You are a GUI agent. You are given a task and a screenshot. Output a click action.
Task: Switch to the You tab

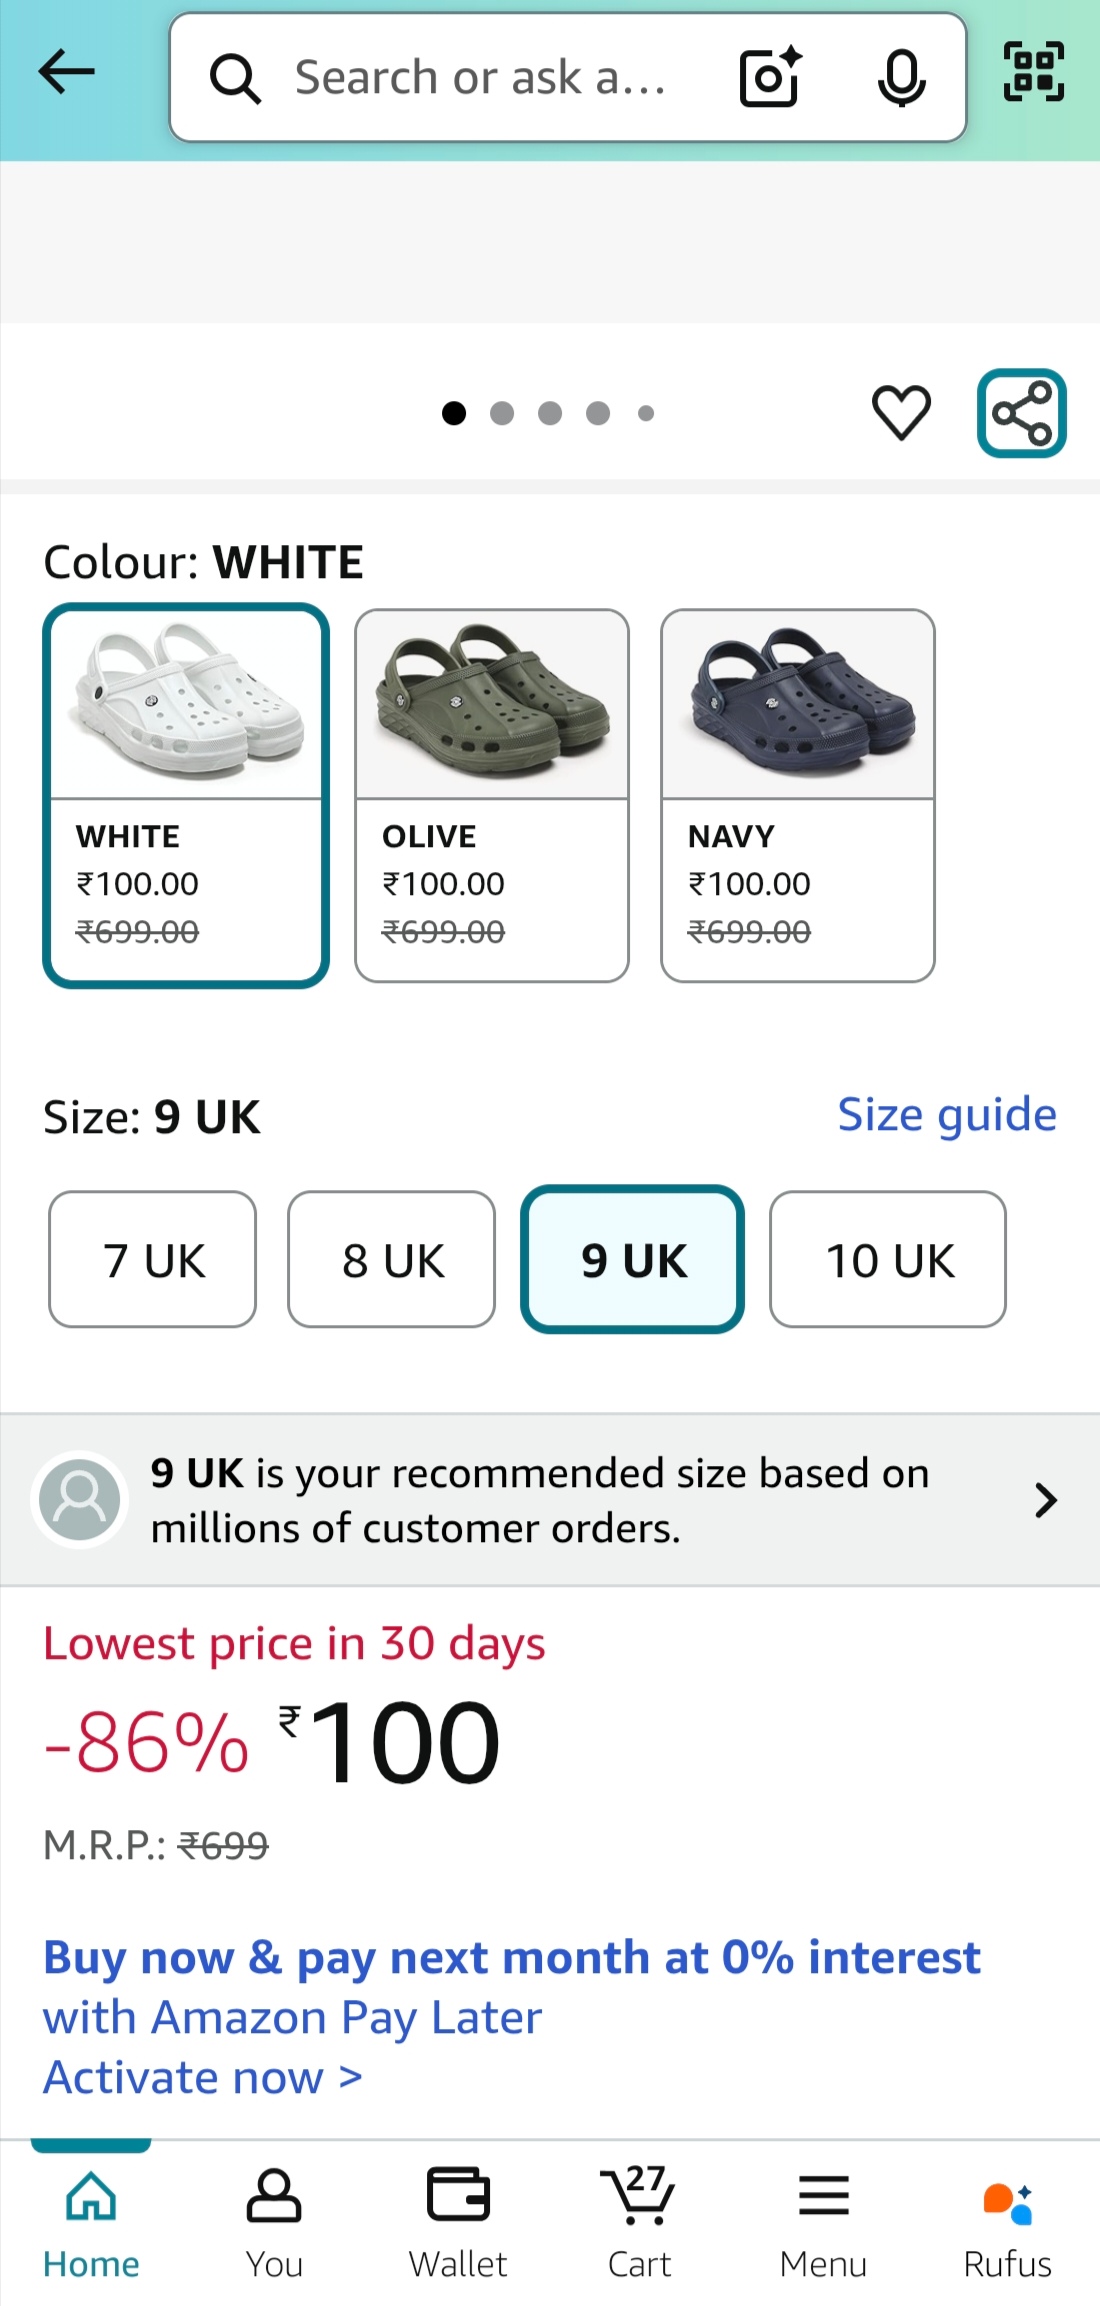[x=274, y=2222]
